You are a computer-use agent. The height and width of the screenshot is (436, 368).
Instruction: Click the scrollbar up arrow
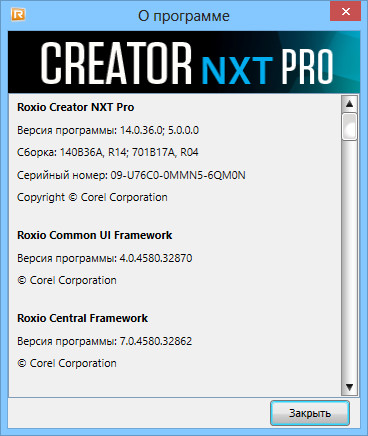pyautogui.click(x=349, y=104)
